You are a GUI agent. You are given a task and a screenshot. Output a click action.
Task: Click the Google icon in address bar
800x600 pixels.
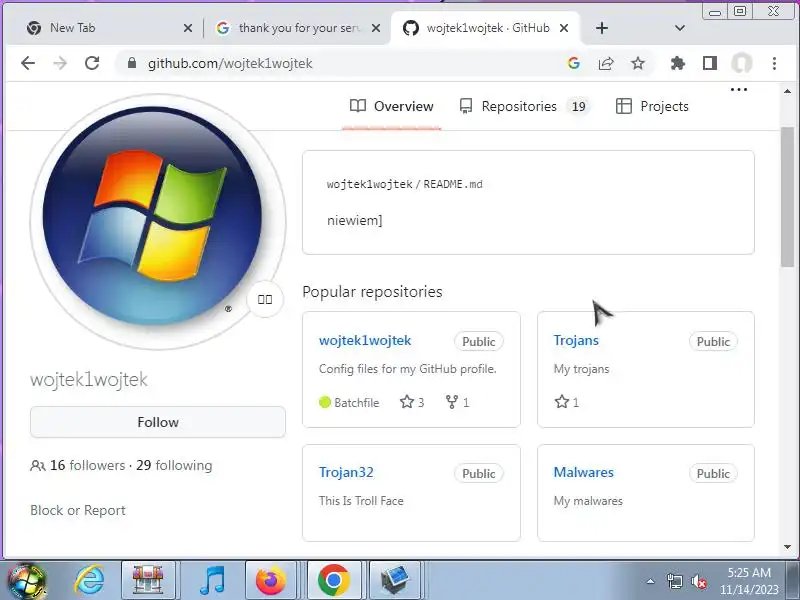pos(573,63)
